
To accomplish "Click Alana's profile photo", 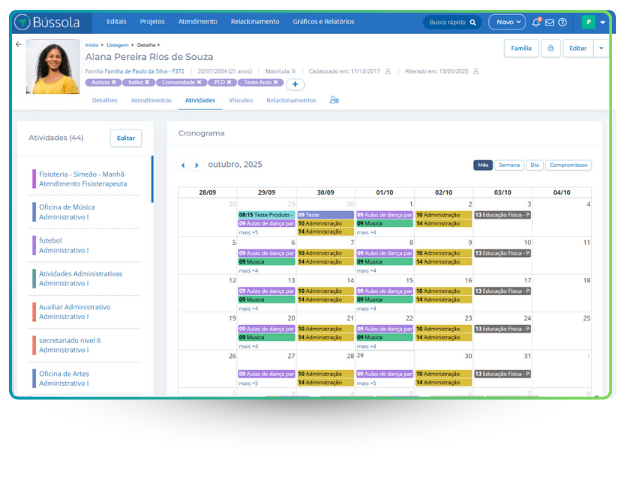I will 53,66.
